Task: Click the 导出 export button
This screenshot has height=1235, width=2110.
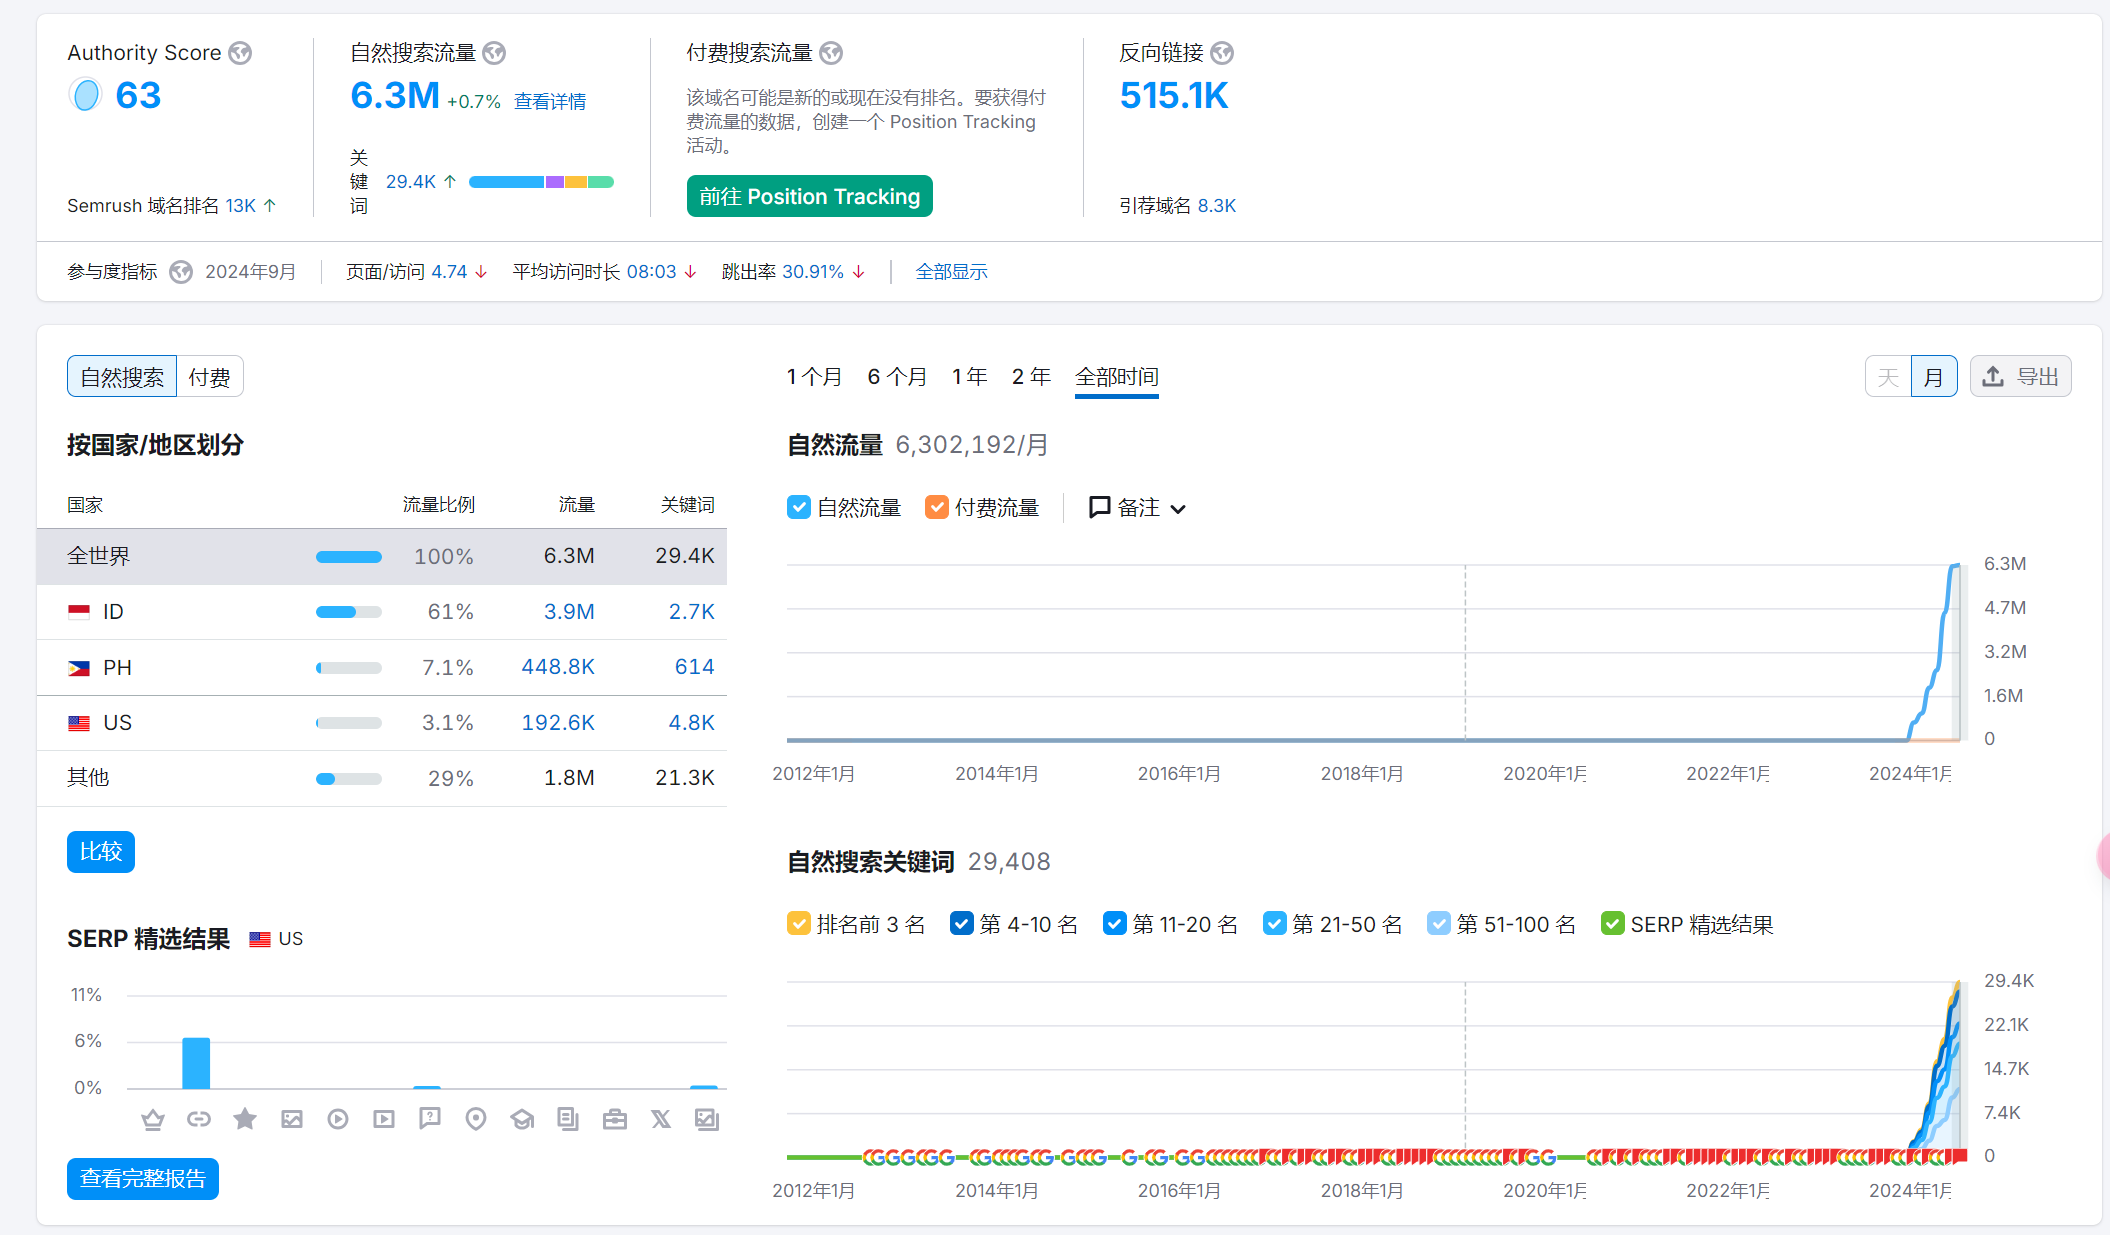Action: pyautogui.click(x=2021, y=377)
